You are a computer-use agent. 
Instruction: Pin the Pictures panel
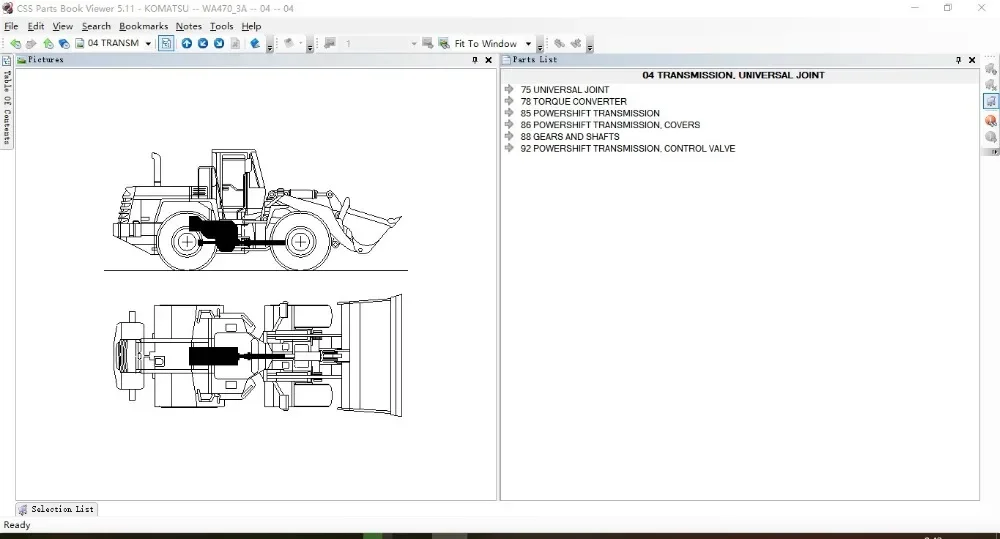(x=475, y=60)
